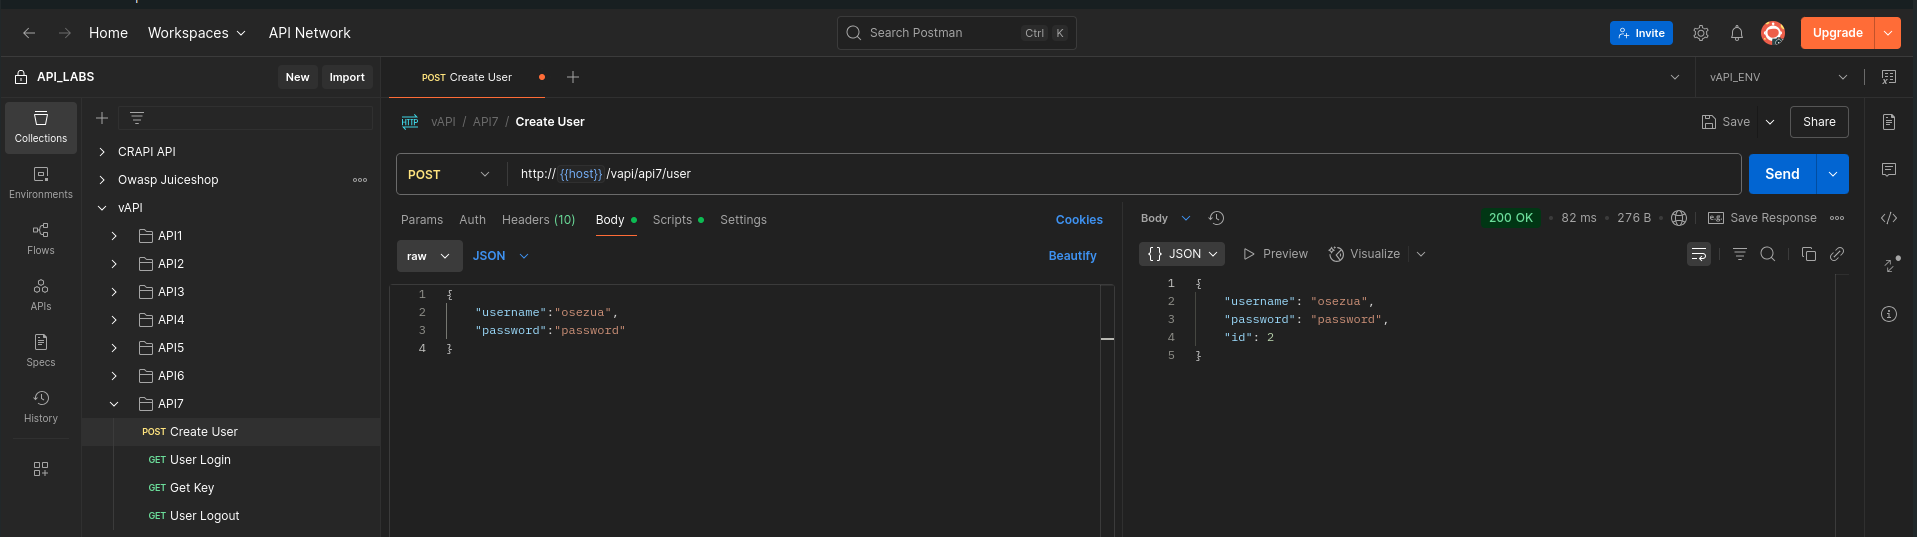Open the response JSON format dropdown
The height and width of the screenshot is (537, 1917).
click(x=1182, y=254)
